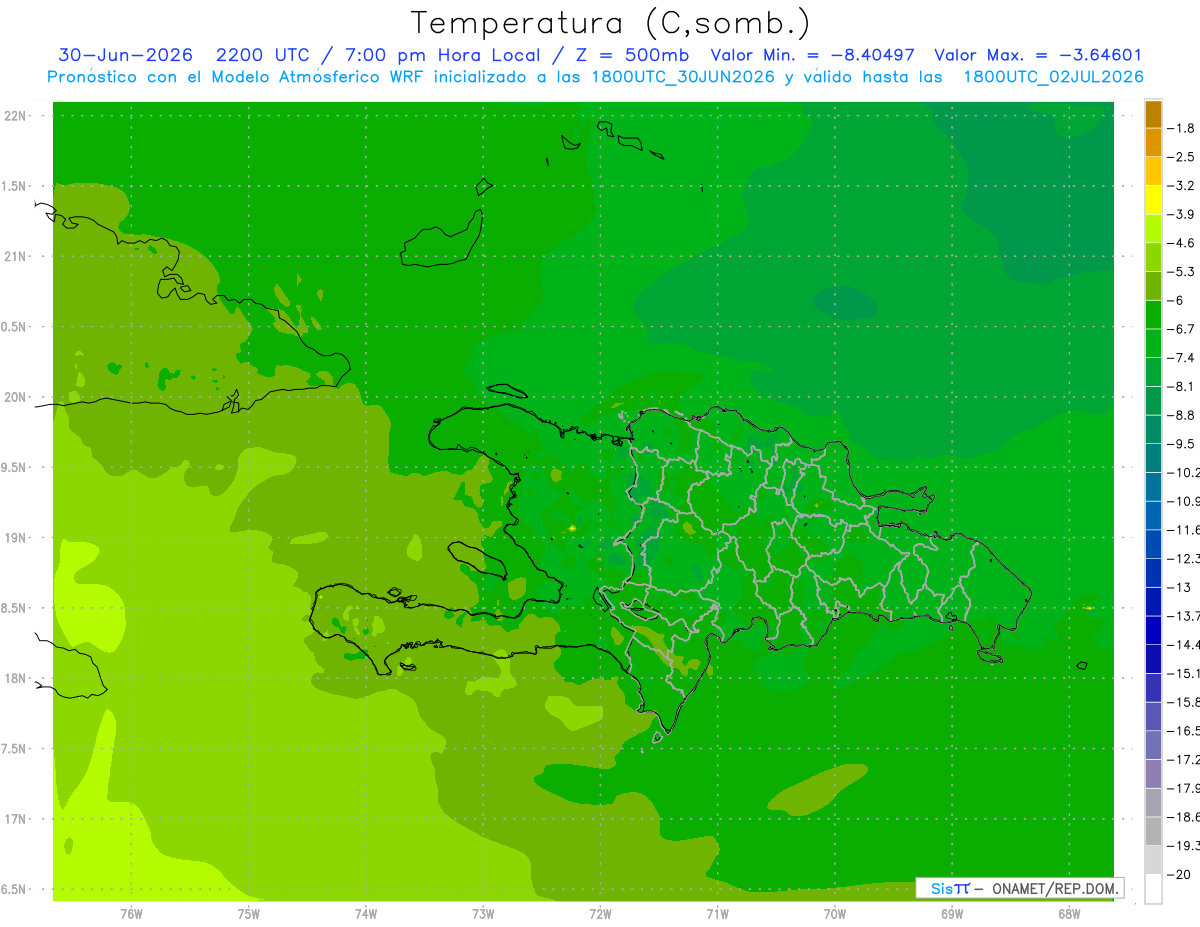Click the "Valor Min. = -8.40497" readout

(812, 55)
